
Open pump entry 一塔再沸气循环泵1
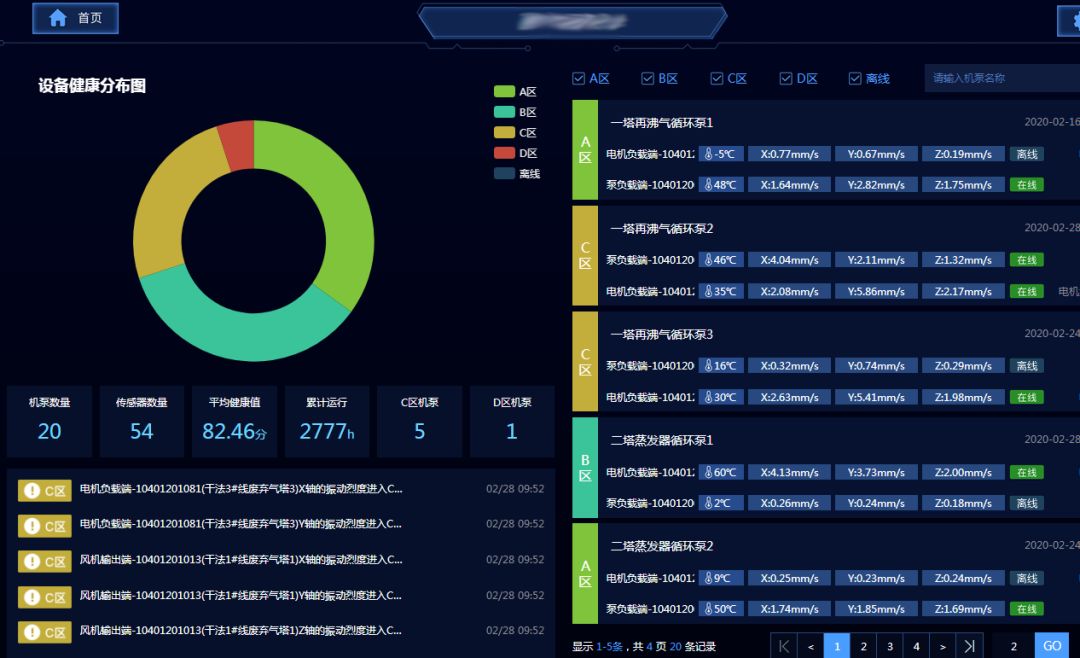(662, 123)
